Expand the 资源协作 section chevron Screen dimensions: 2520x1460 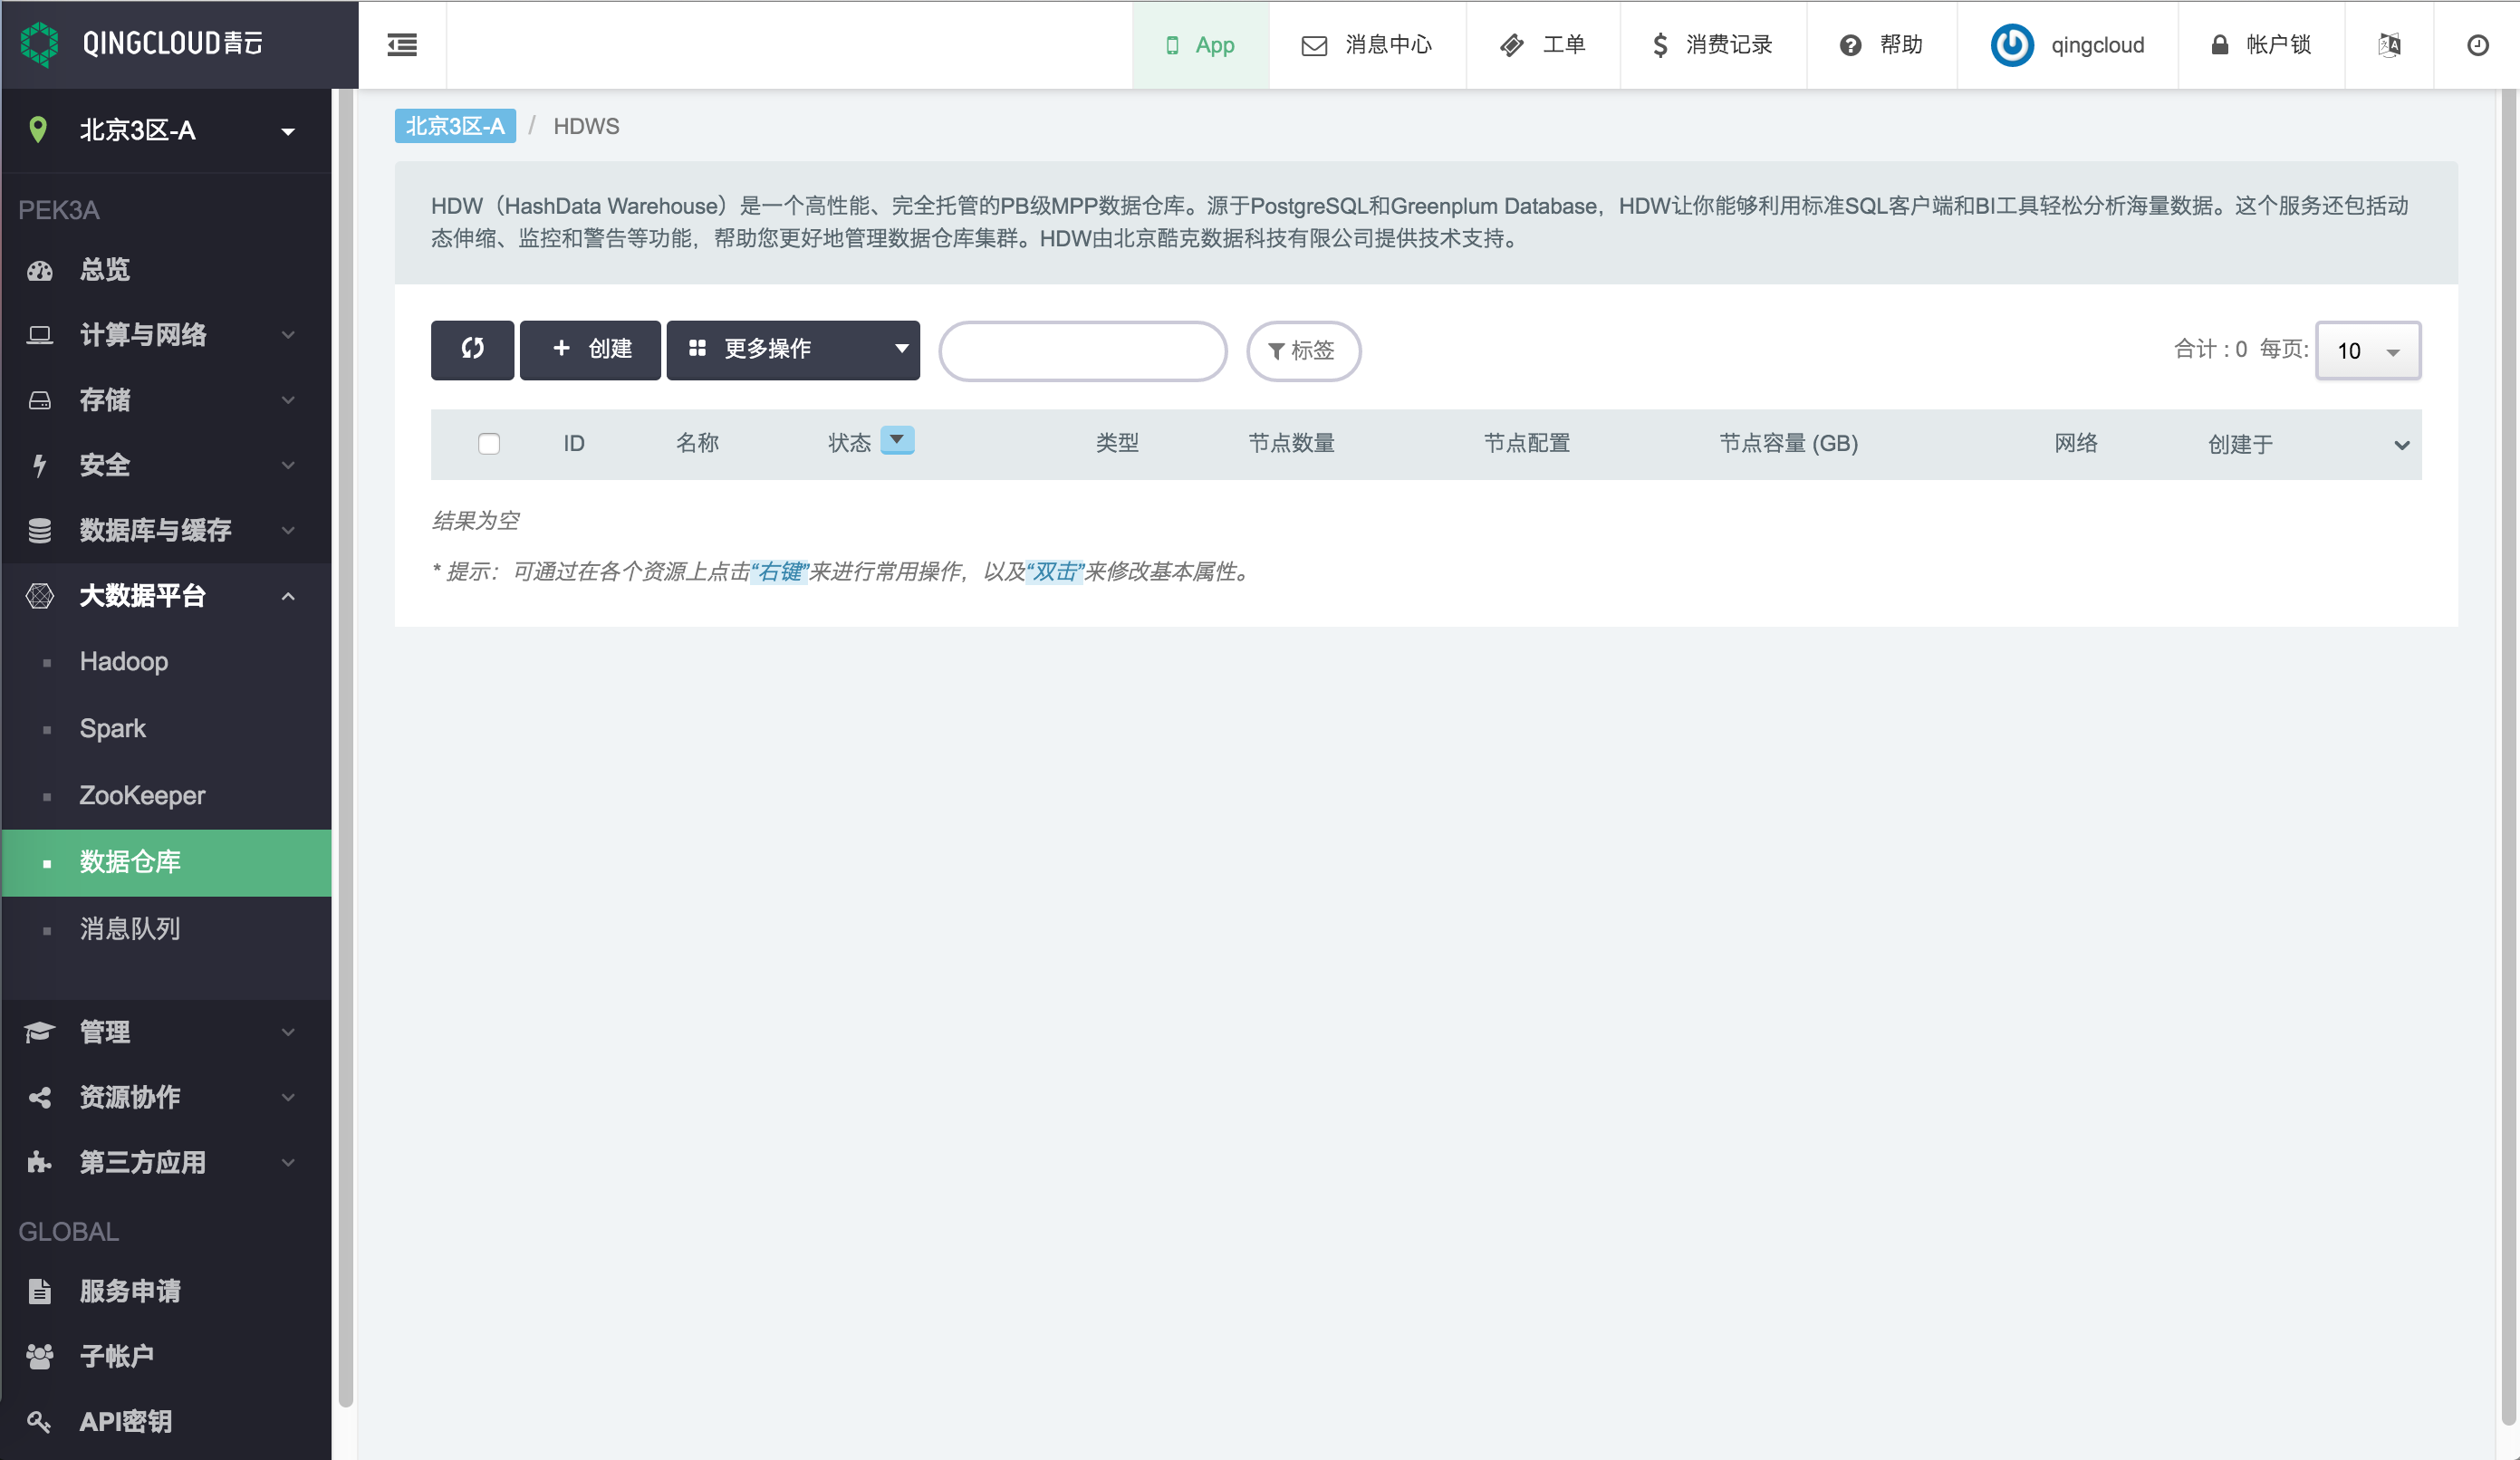[x=288, y=1097]
